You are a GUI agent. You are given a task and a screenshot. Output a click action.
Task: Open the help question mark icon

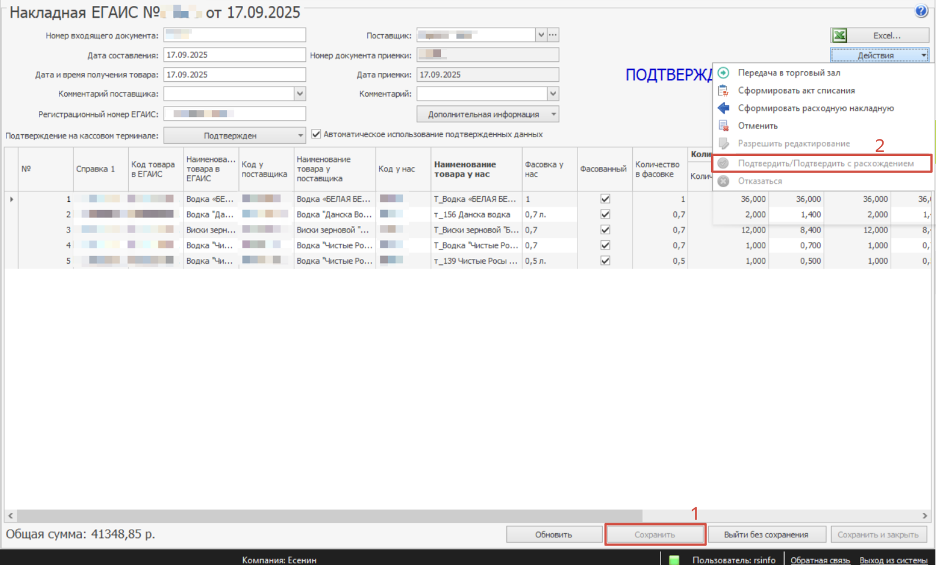tap(921, 11)
